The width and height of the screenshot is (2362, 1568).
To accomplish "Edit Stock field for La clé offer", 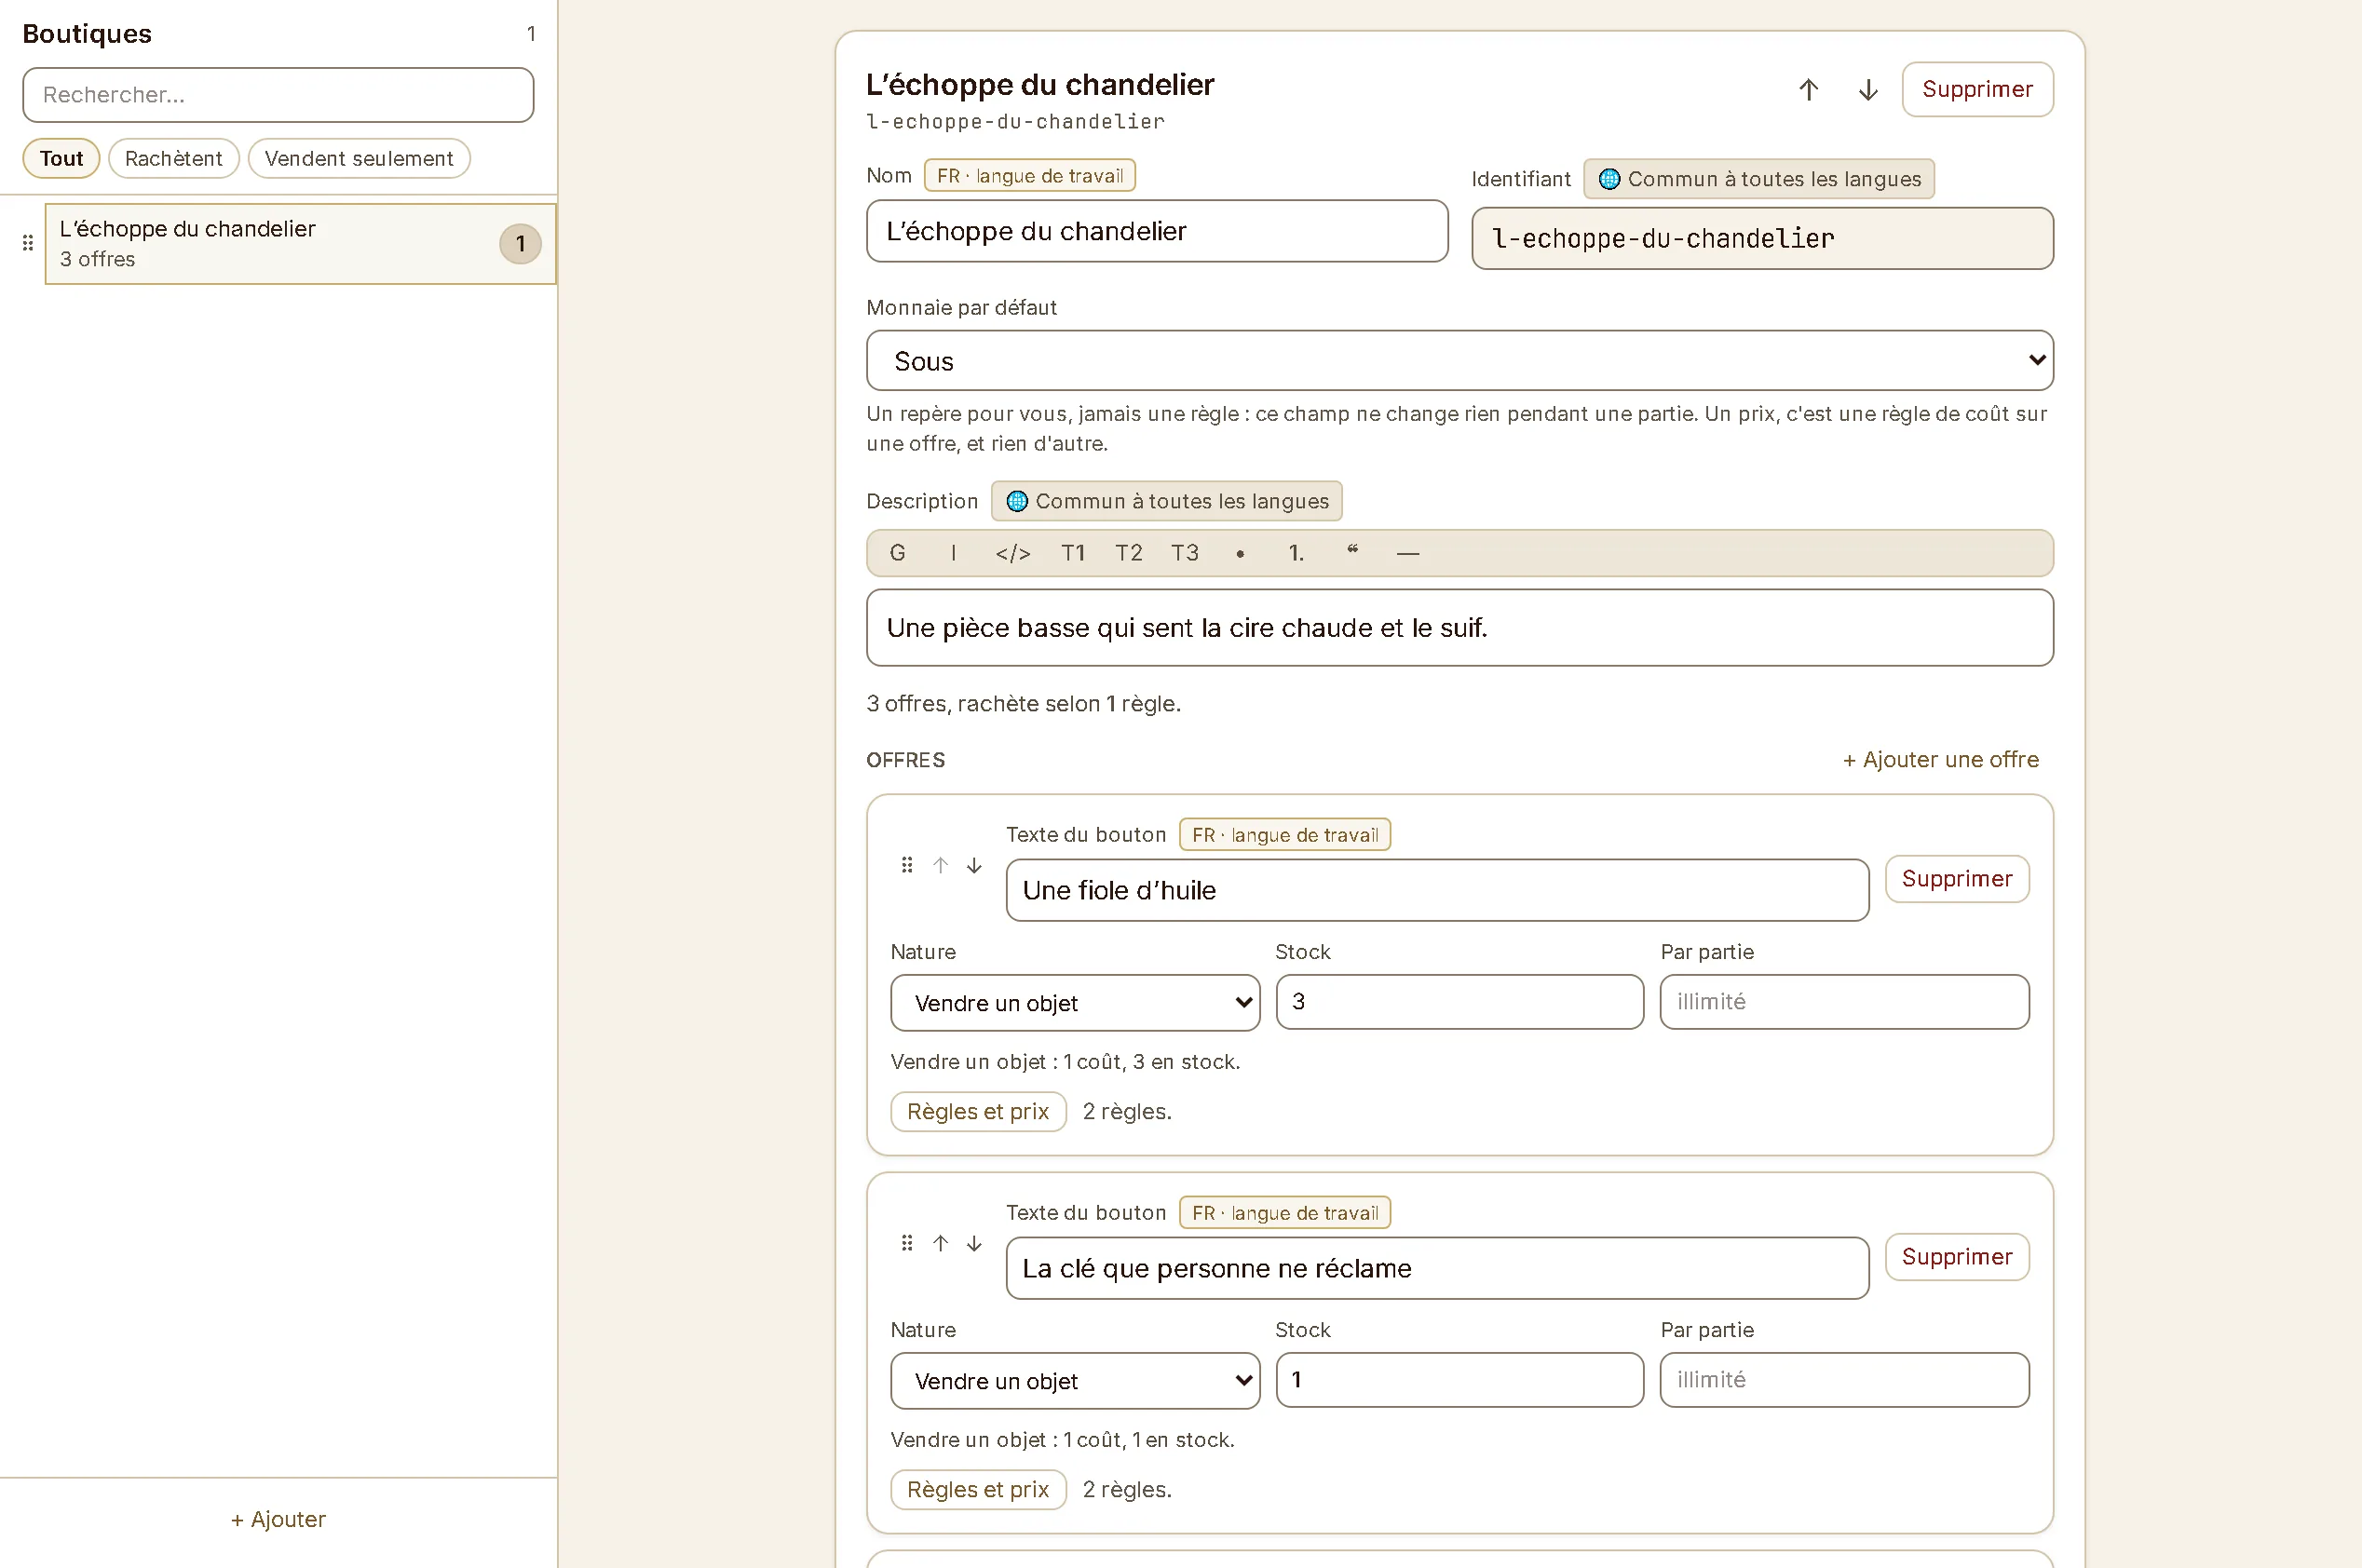I will 1459,1379.
